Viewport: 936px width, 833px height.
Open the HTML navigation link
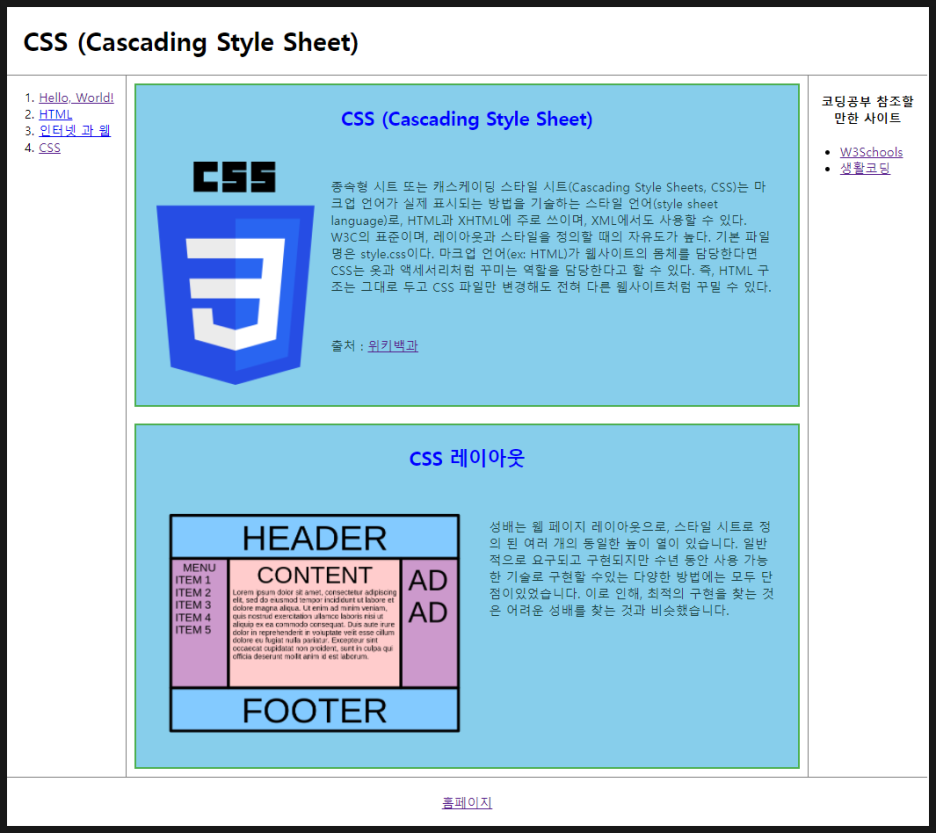tap(56, 114)
